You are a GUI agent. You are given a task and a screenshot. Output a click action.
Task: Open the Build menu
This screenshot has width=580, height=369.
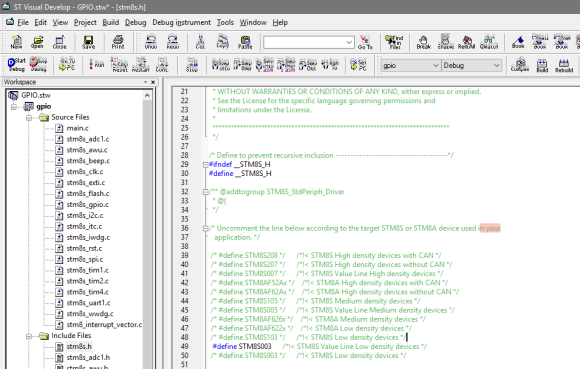click(111, 23)
